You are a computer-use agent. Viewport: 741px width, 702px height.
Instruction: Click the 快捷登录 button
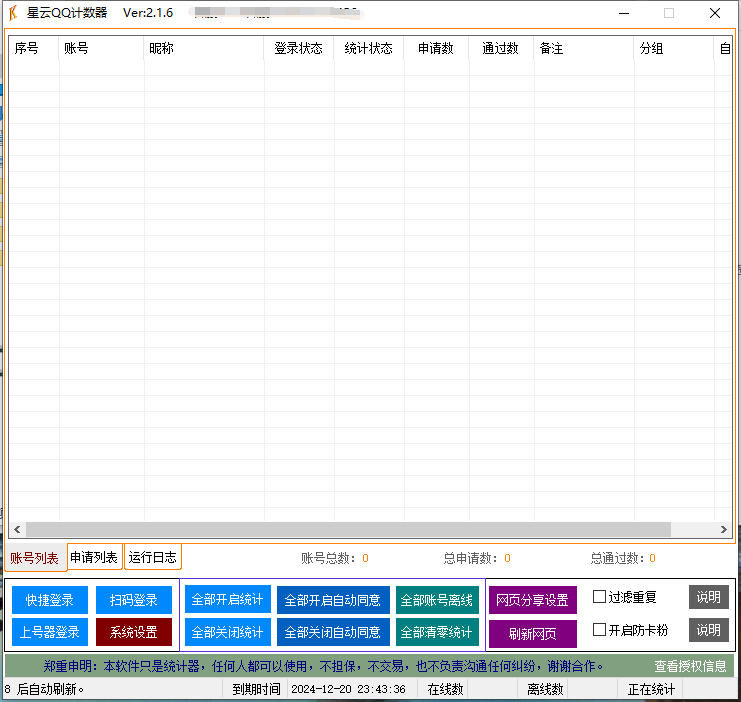pyautogui.click(x=50, y=600)
